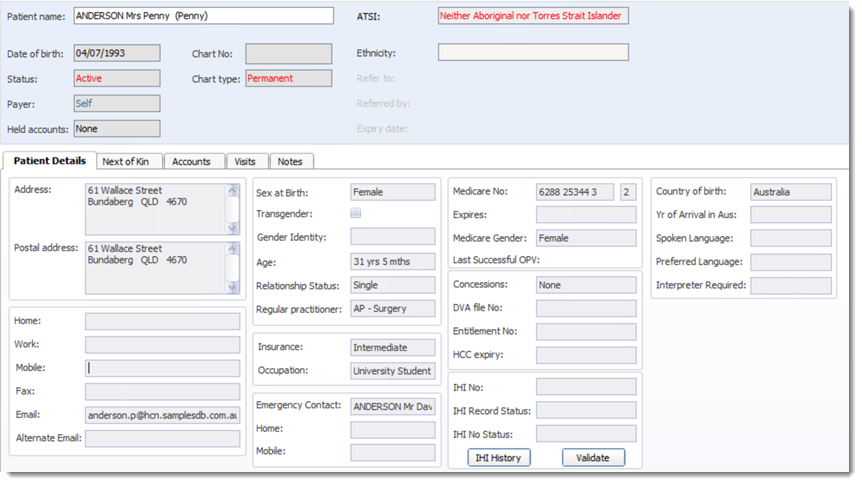Click the Patient name field
The image size is (862, 484).
tap(203, 16)
